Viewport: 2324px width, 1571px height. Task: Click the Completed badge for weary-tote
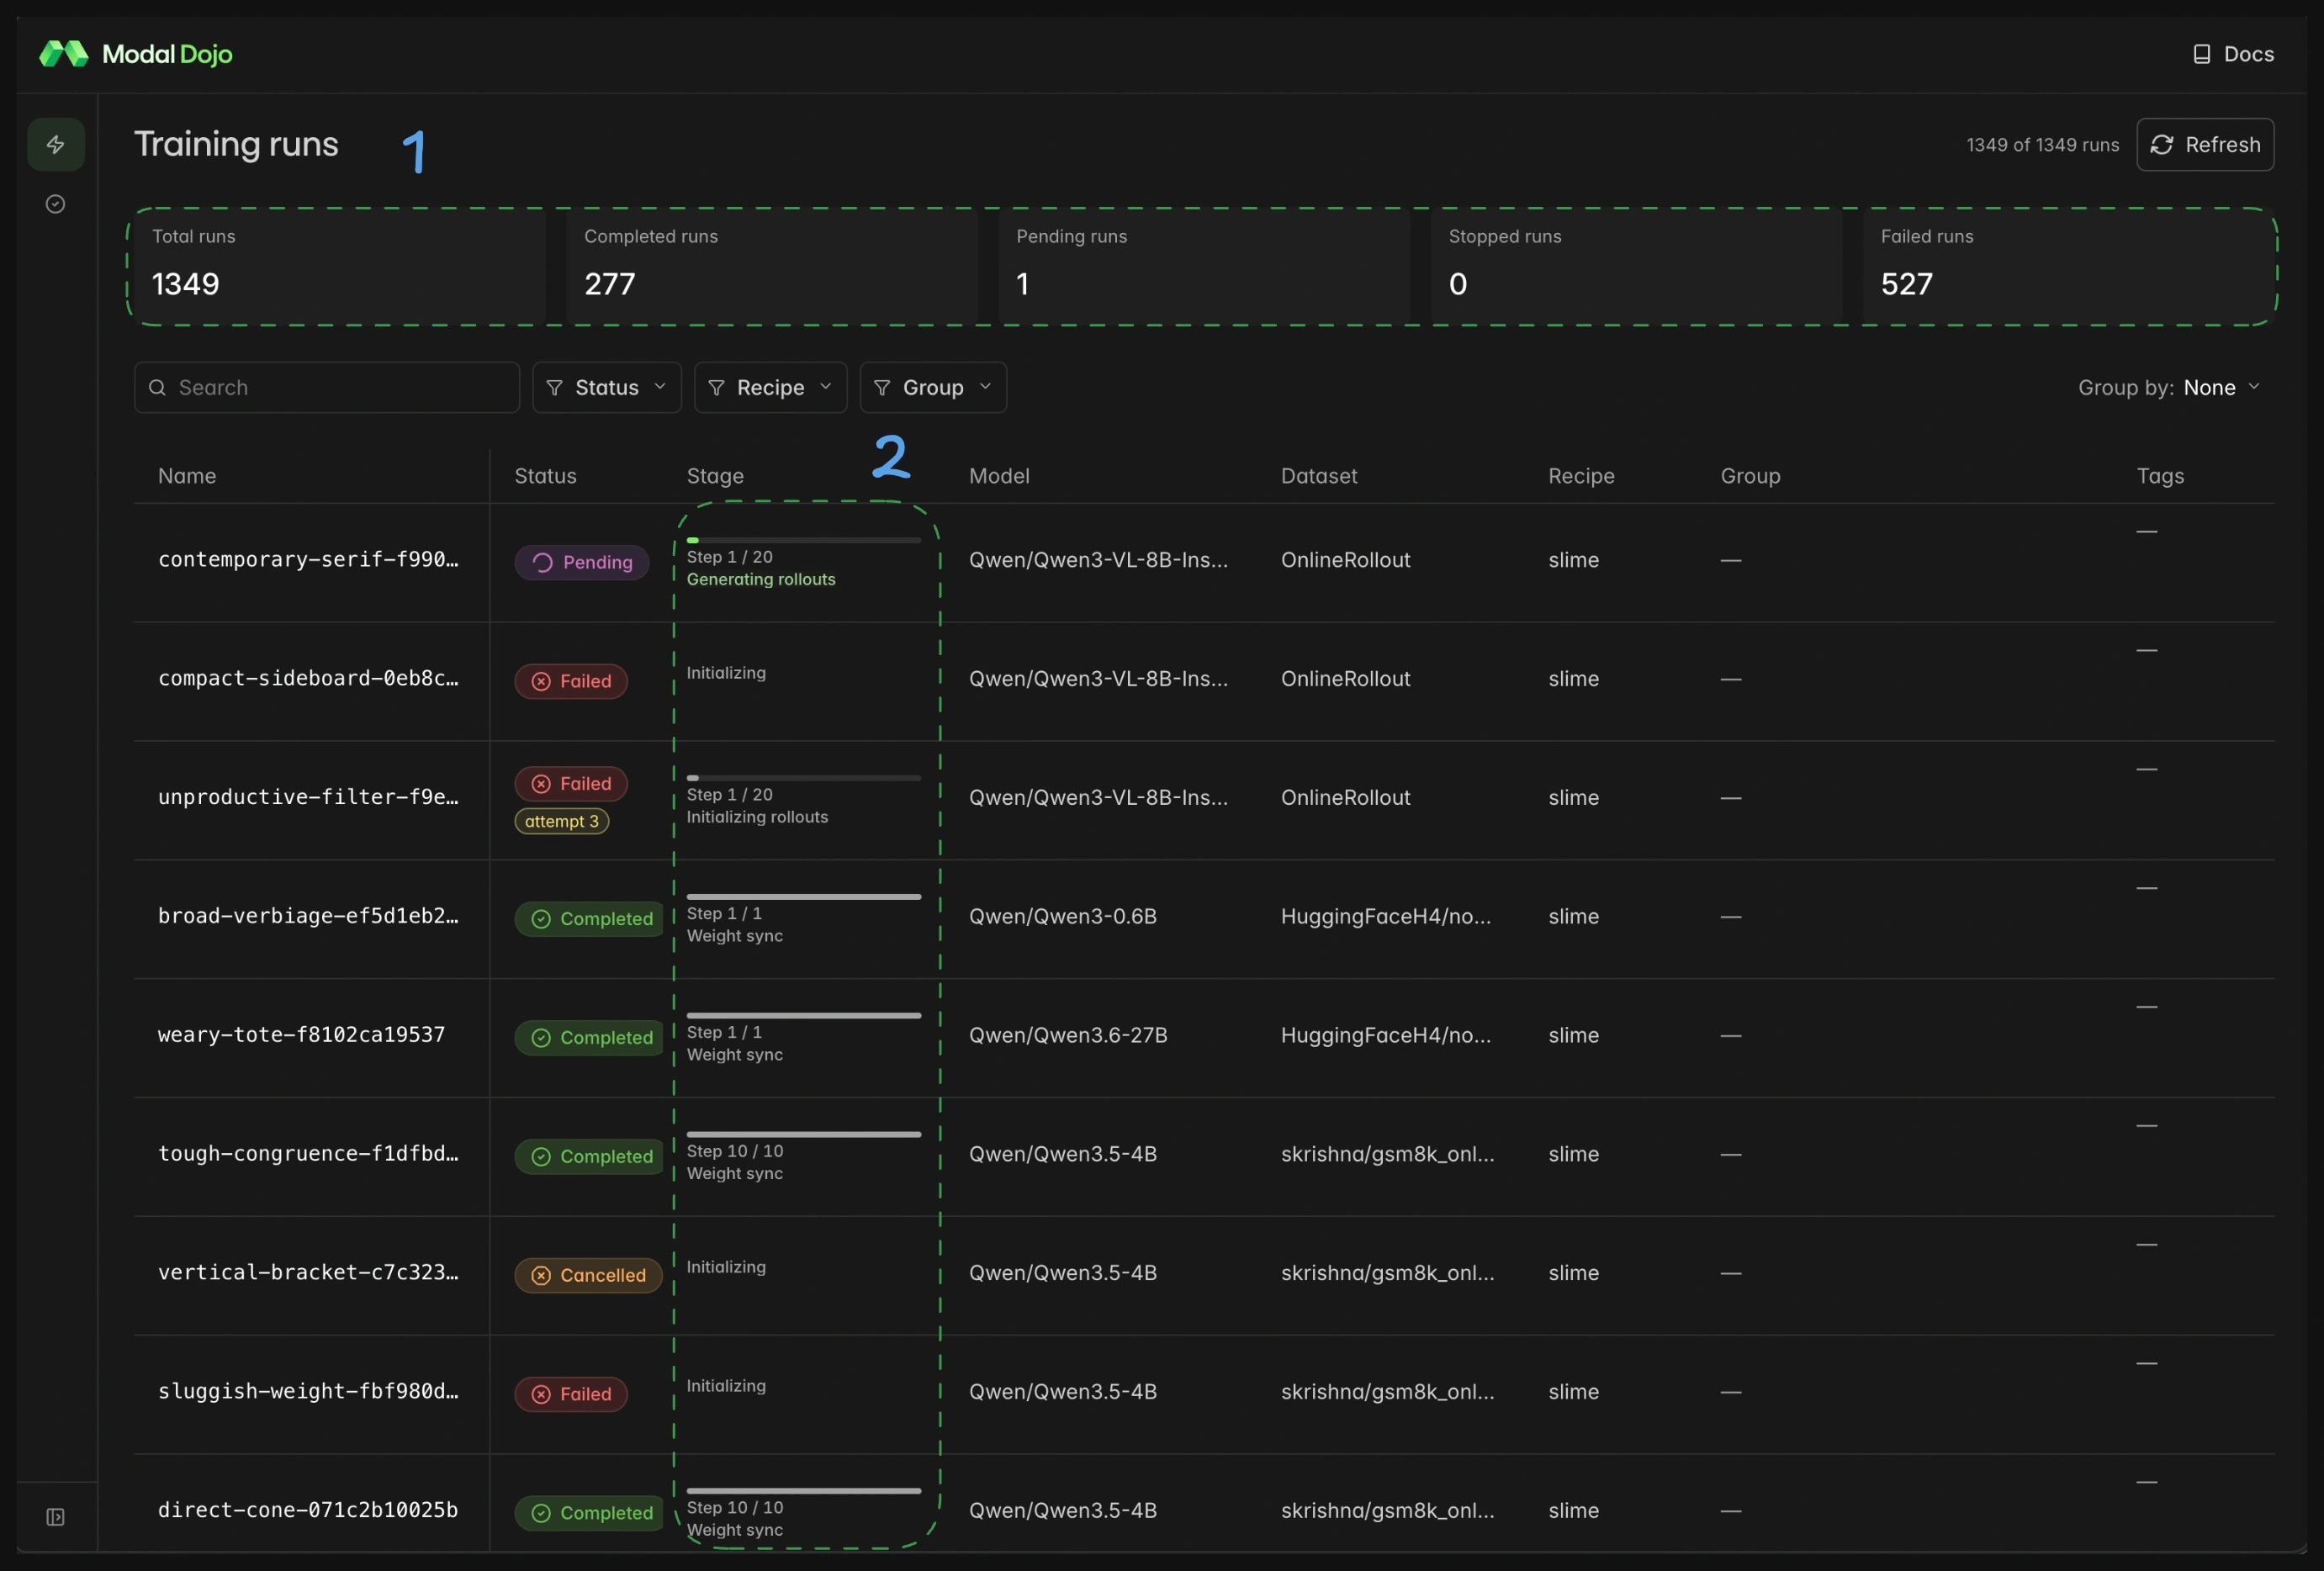coord(590,1038)
